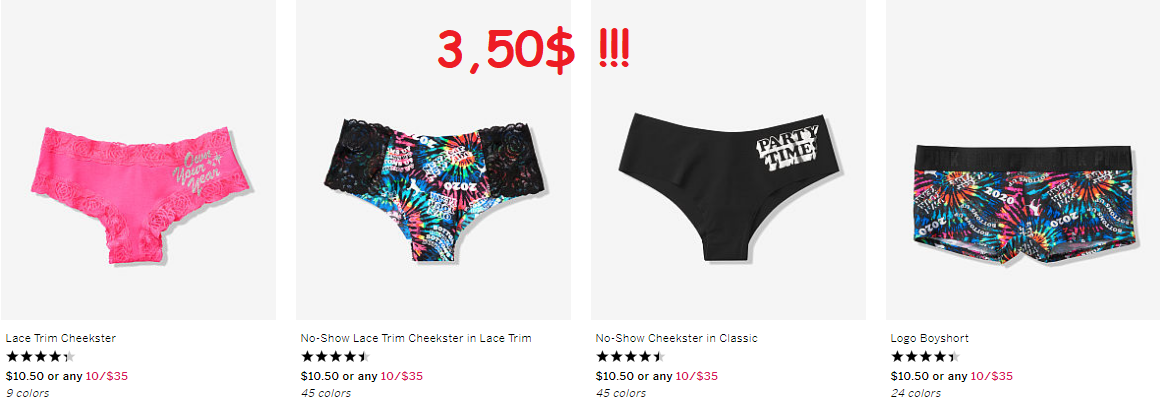This screenshot has height=418, width=1160.
Task: Click the No-Show Cheekster in Classic title
Action: (x=676, y=338)
